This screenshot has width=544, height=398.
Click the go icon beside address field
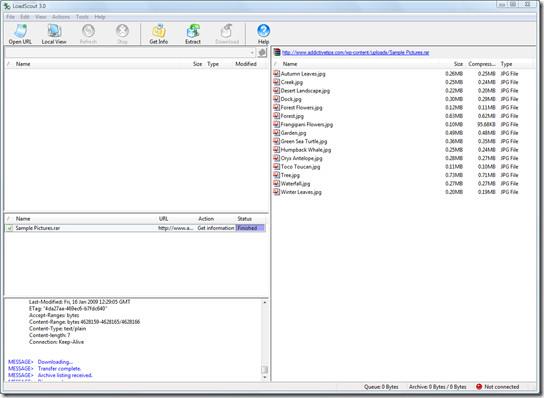(262, 52)
